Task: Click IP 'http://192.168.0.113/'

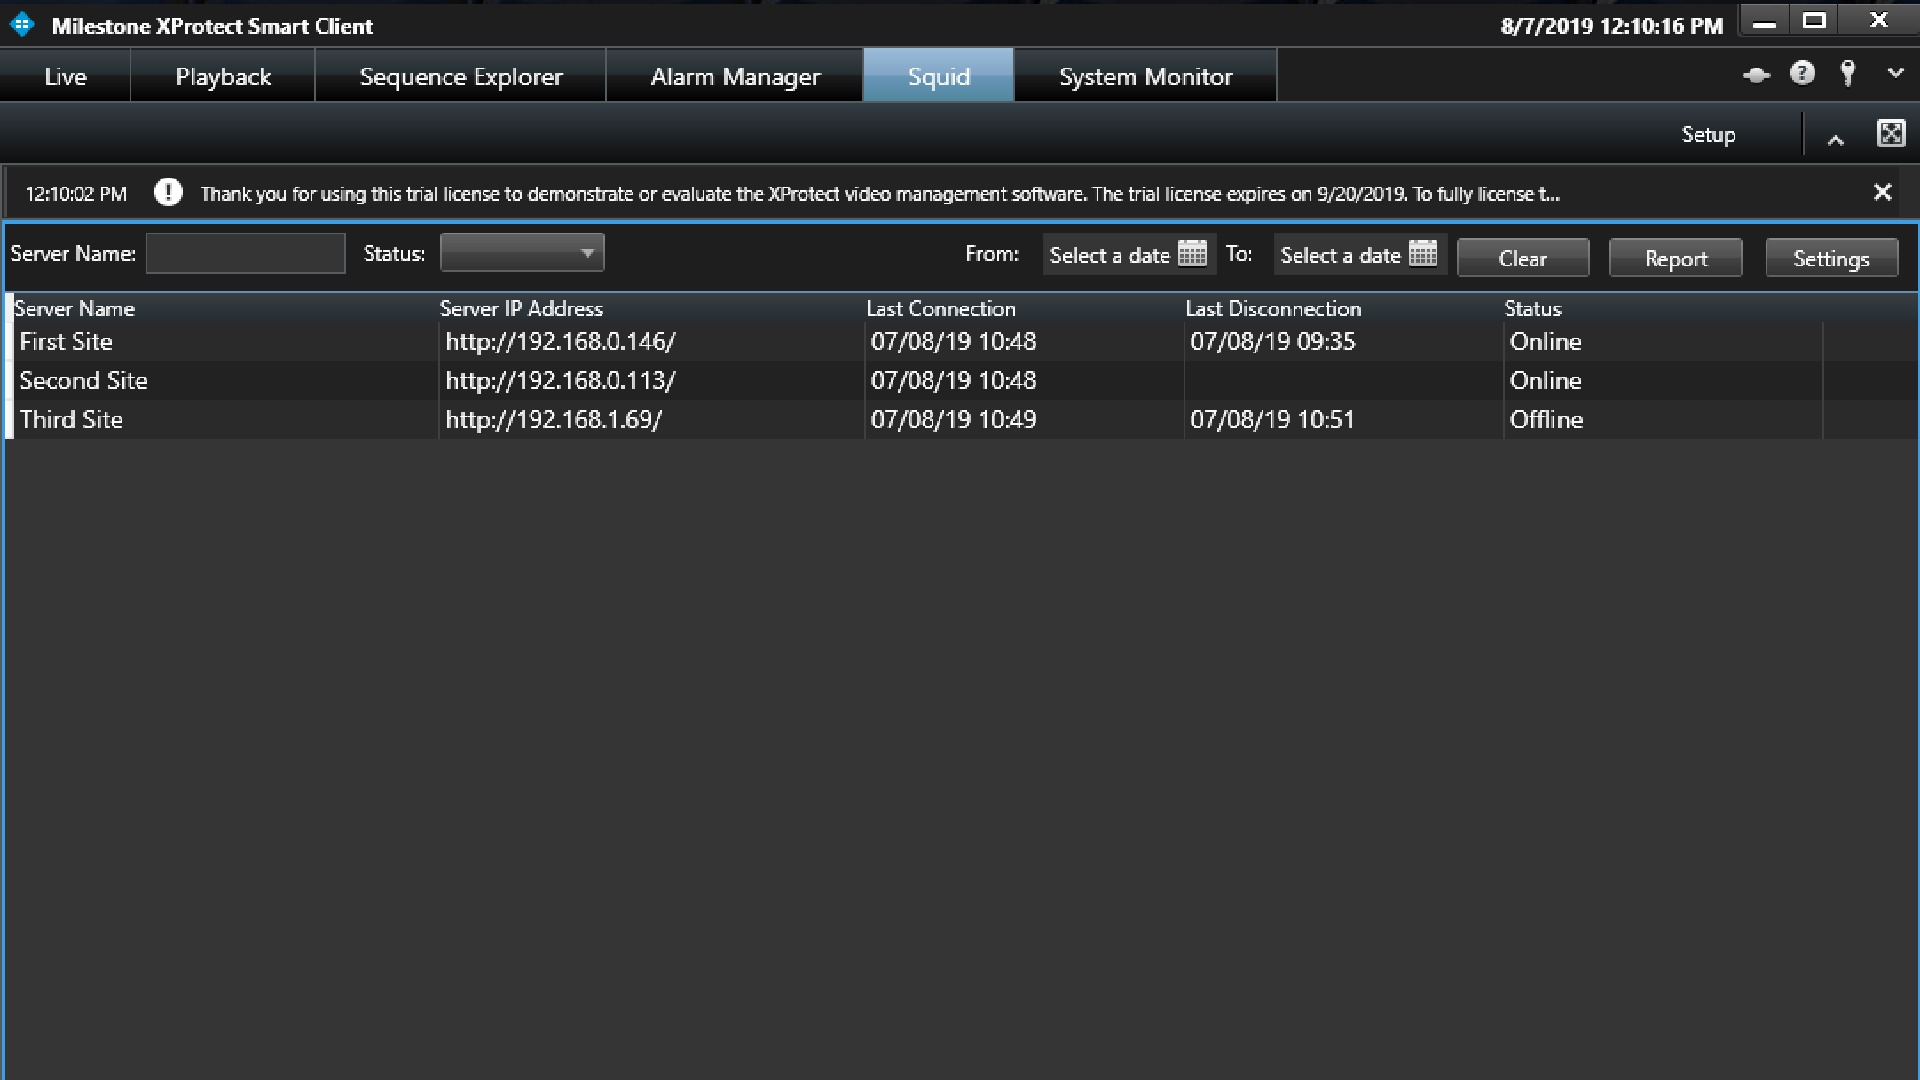Action: click(560, 380)
